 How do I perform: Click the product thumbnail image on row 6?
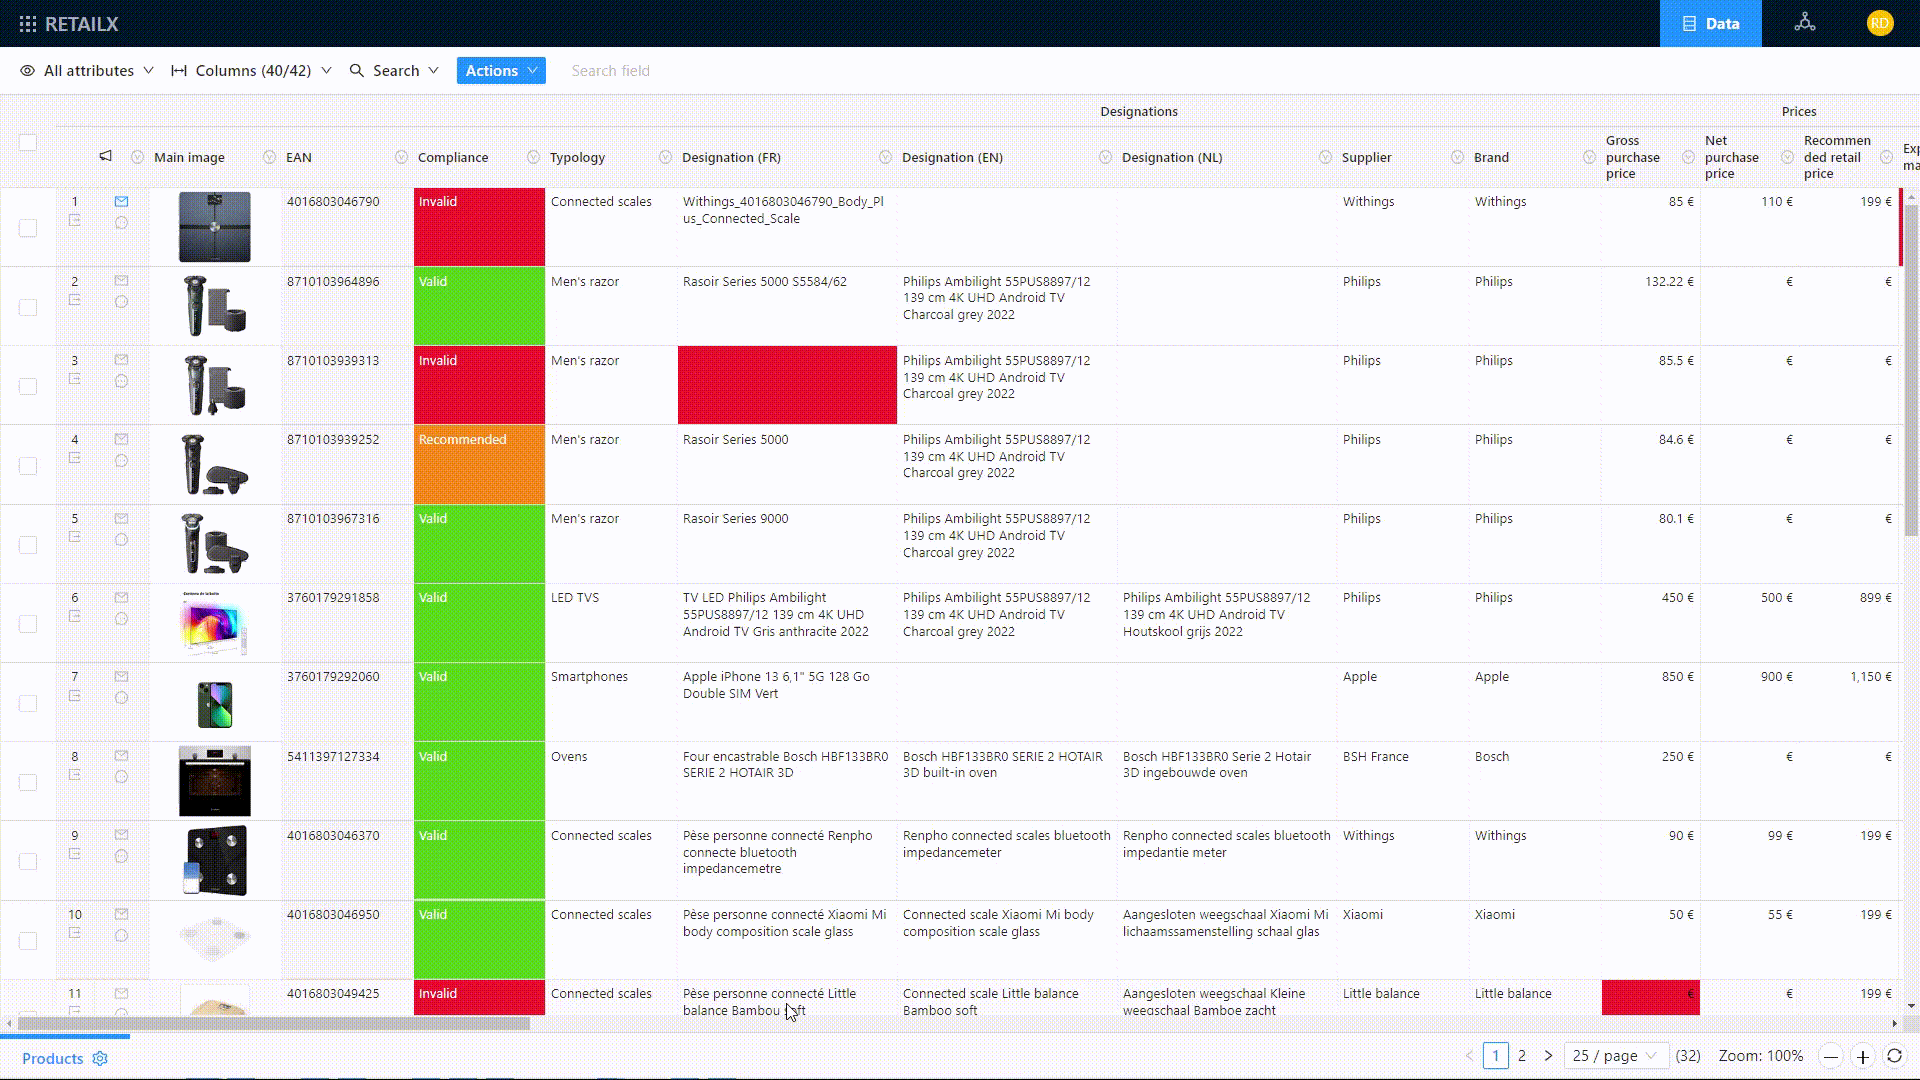tap(214, 622)
